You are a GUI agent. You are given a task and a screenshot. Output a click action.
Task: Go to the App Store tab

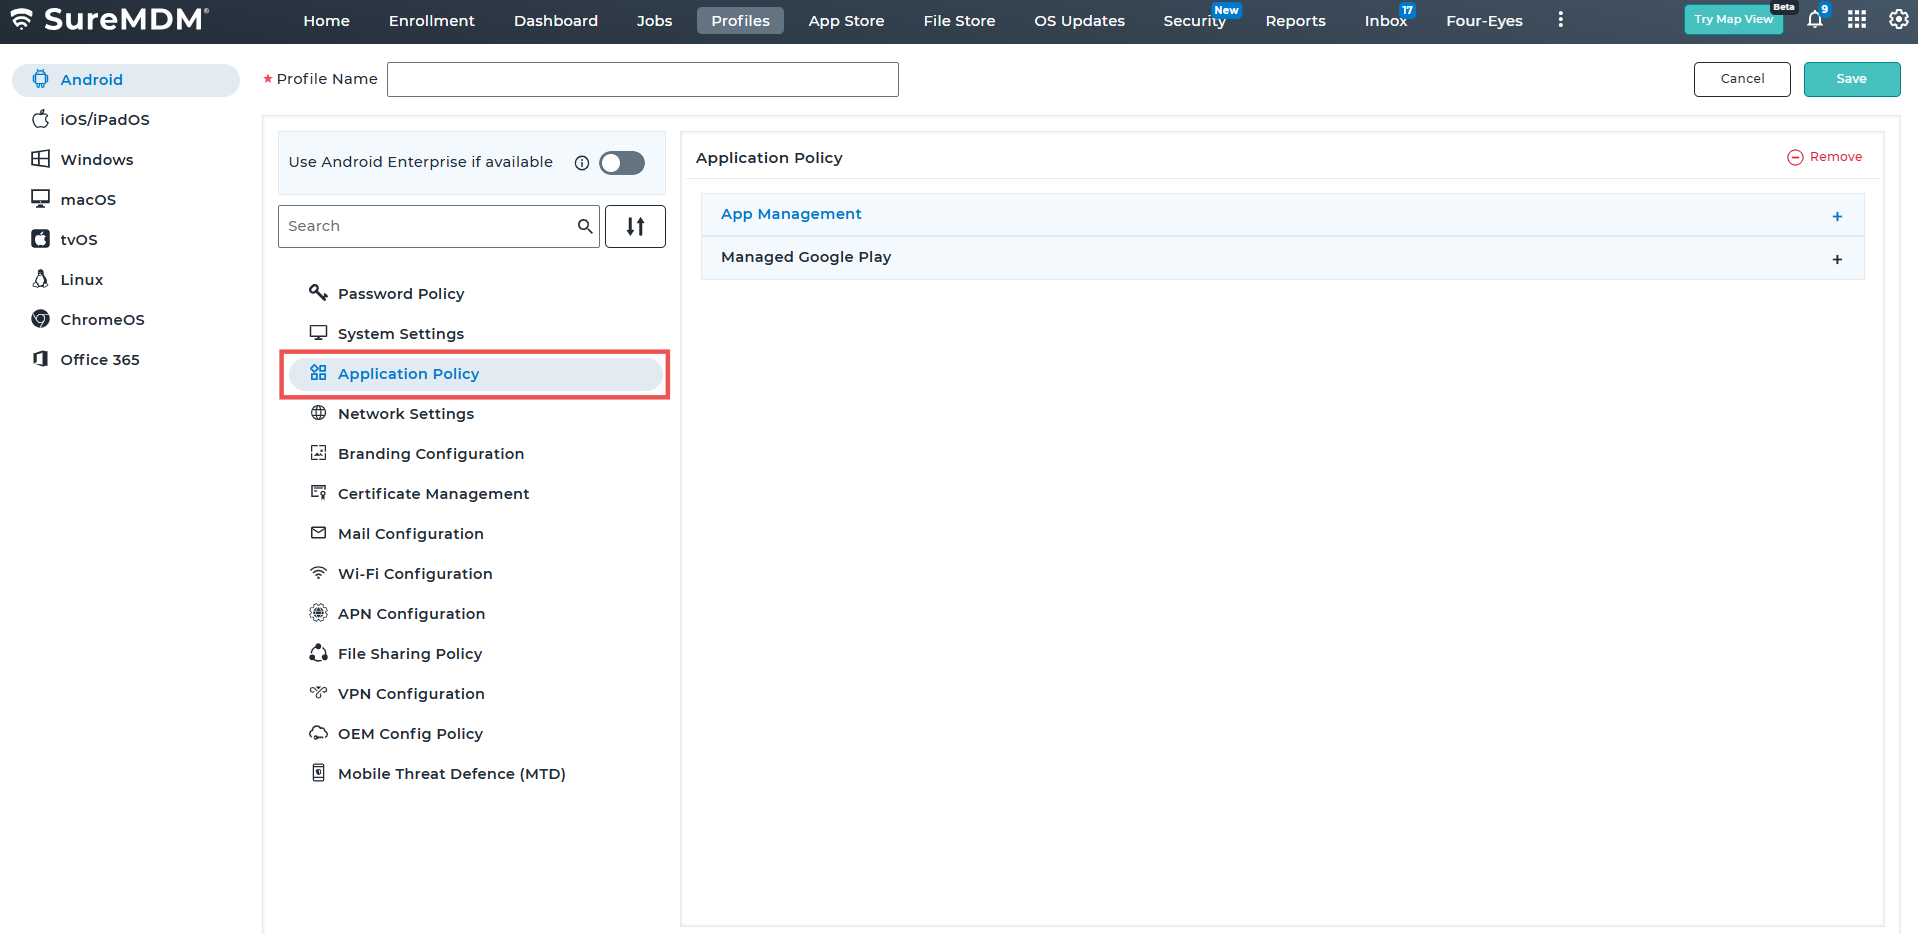coord(846,21)
